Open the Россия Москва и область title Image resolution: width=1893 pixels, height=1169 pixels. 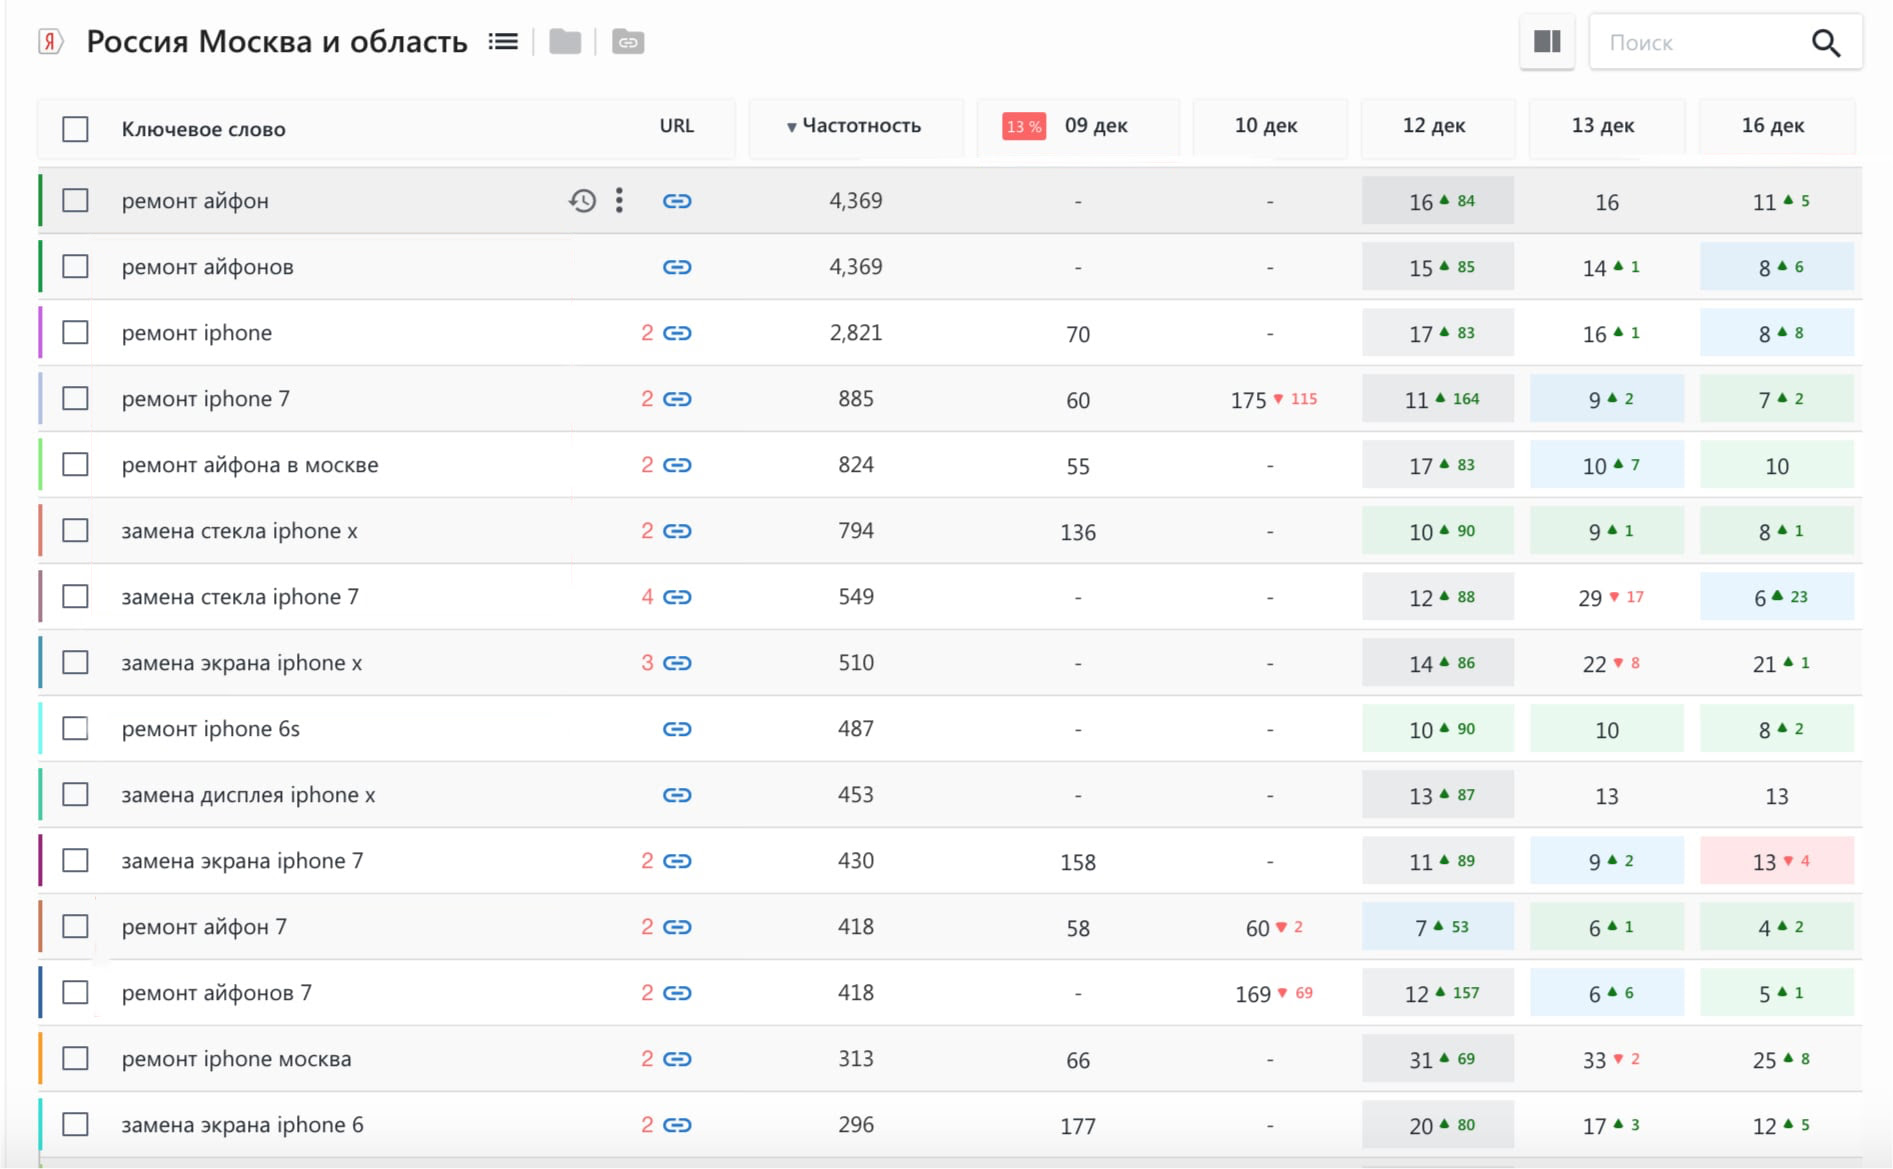[x=277, y=42]
